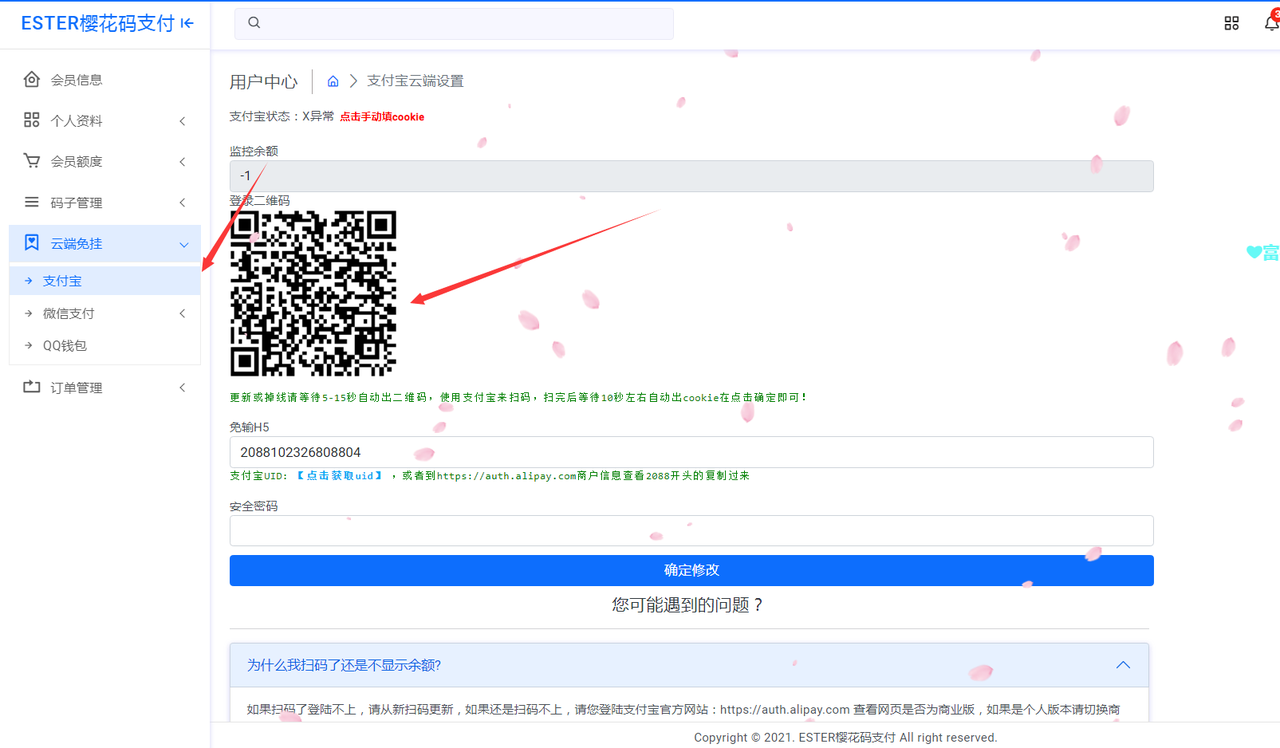Expand the 码子管理 menu chevron
Image resolution: width=1280 pixels, height=748 pixels.
coord(183,203)
